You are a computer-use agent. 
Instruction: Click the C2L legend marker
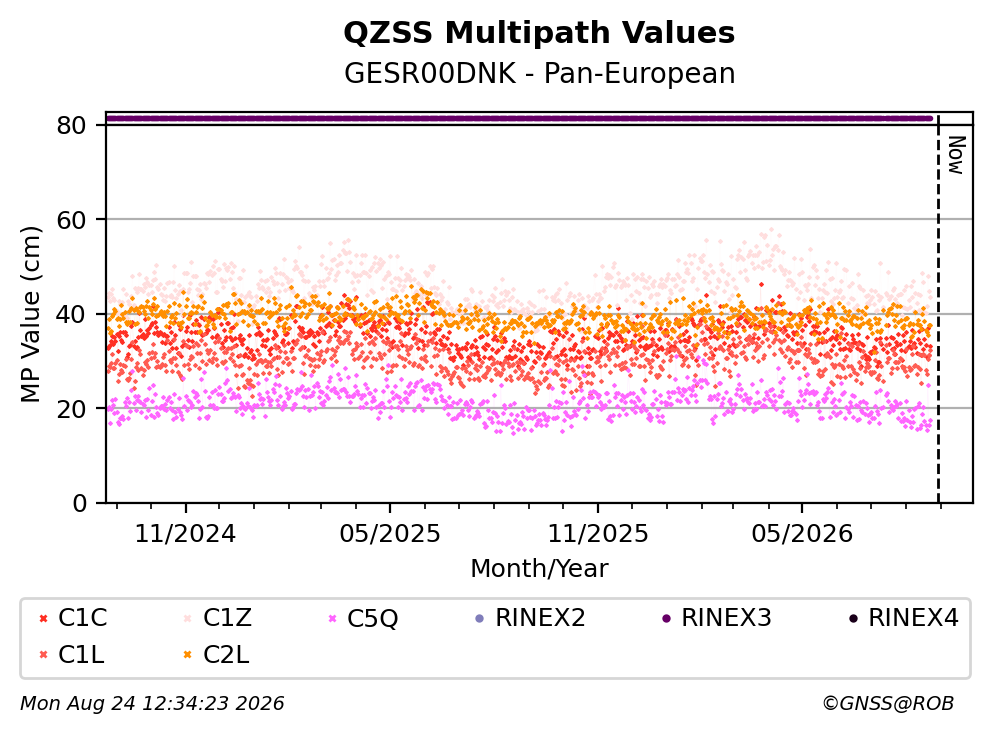[x=187, y=655]
